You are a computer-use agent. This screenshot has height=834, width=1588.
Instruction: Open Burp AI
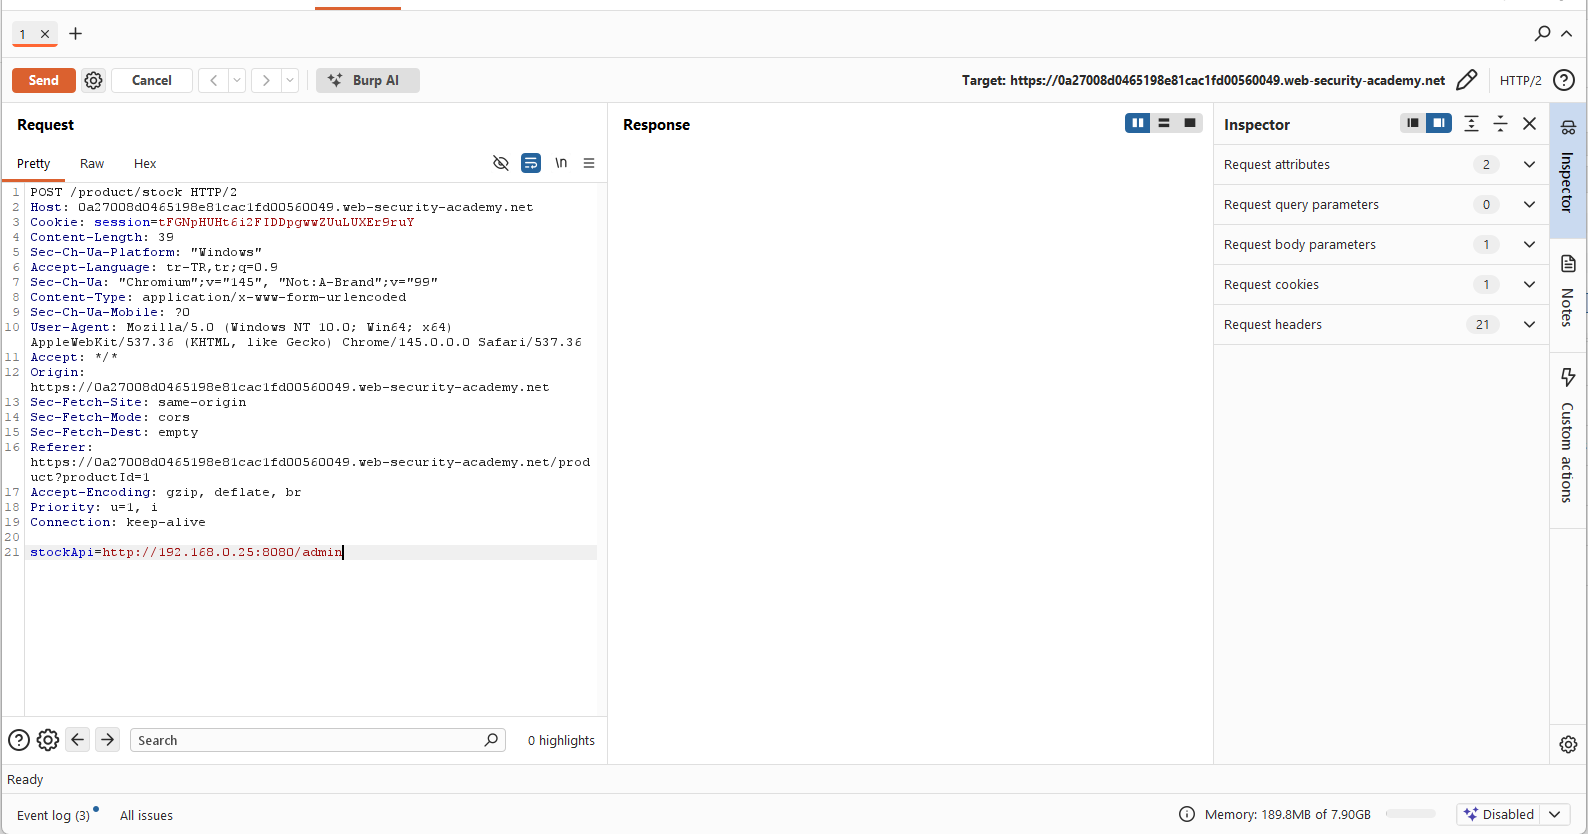[x=367, y=80]
